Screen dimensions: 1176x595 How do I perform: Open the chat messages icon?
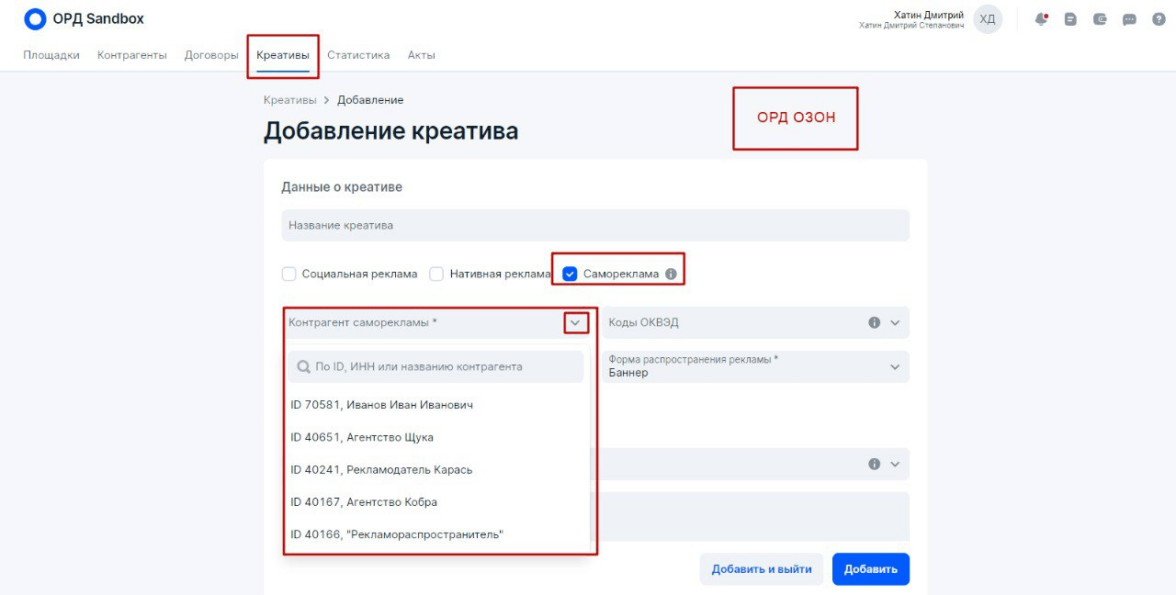[x=1129, y=20]
